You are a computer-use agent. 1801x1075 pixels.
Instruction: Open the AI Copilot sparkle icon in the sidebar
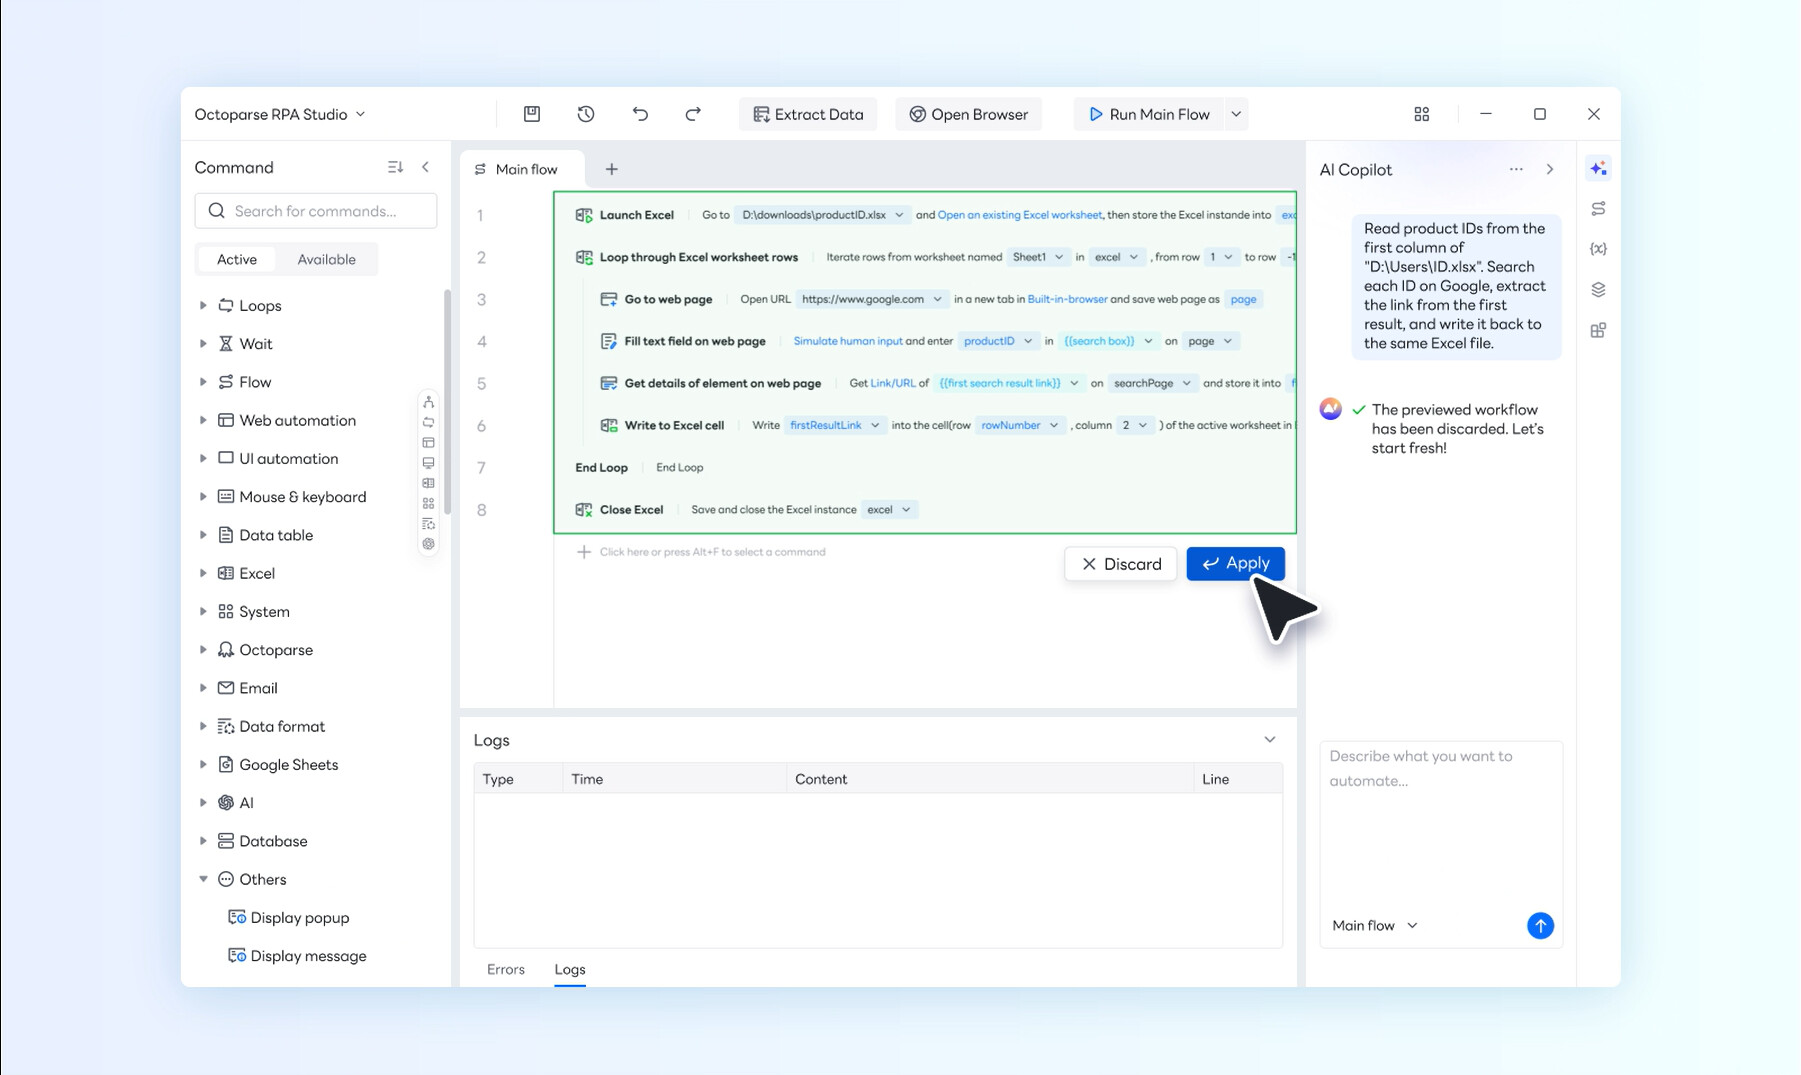pyautogui.click(x=1598, y=169)
